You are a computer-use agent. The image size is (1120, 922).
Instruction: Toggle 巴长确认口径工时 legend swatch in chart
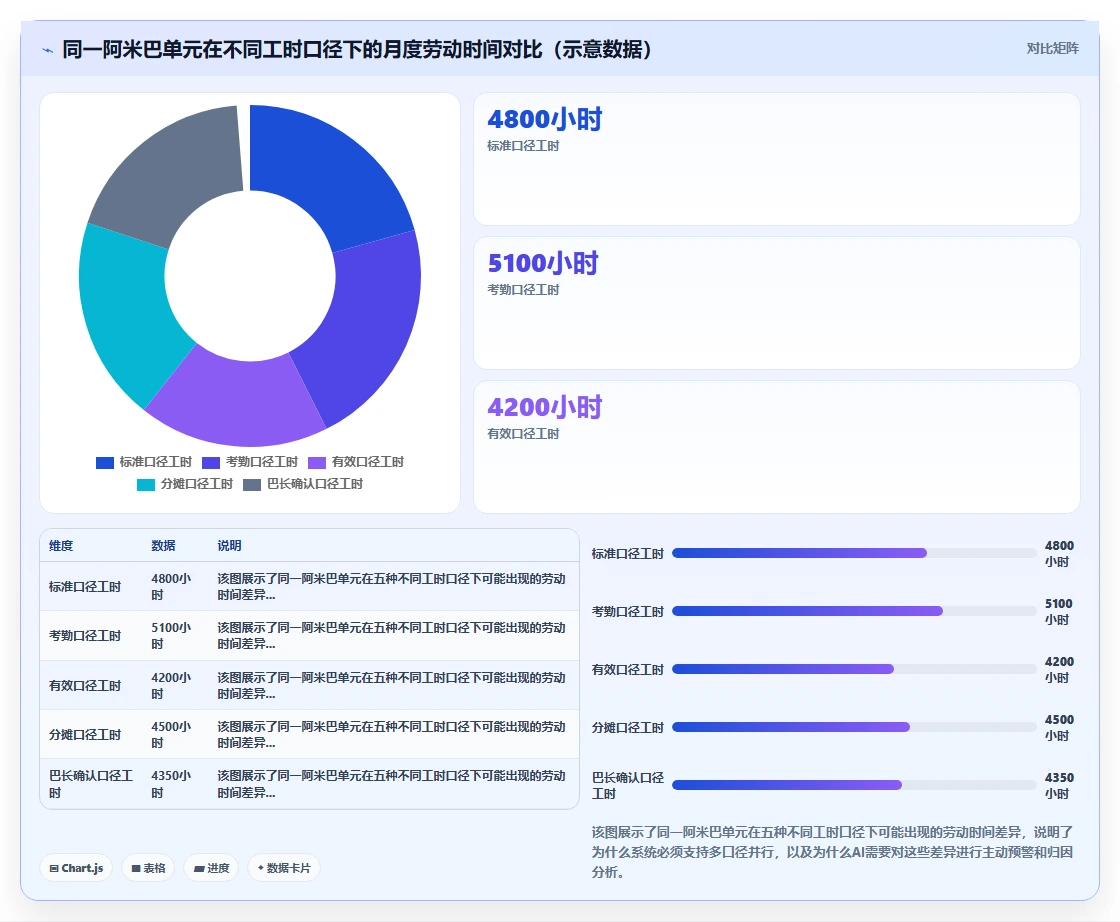click(x=251, y=485)
